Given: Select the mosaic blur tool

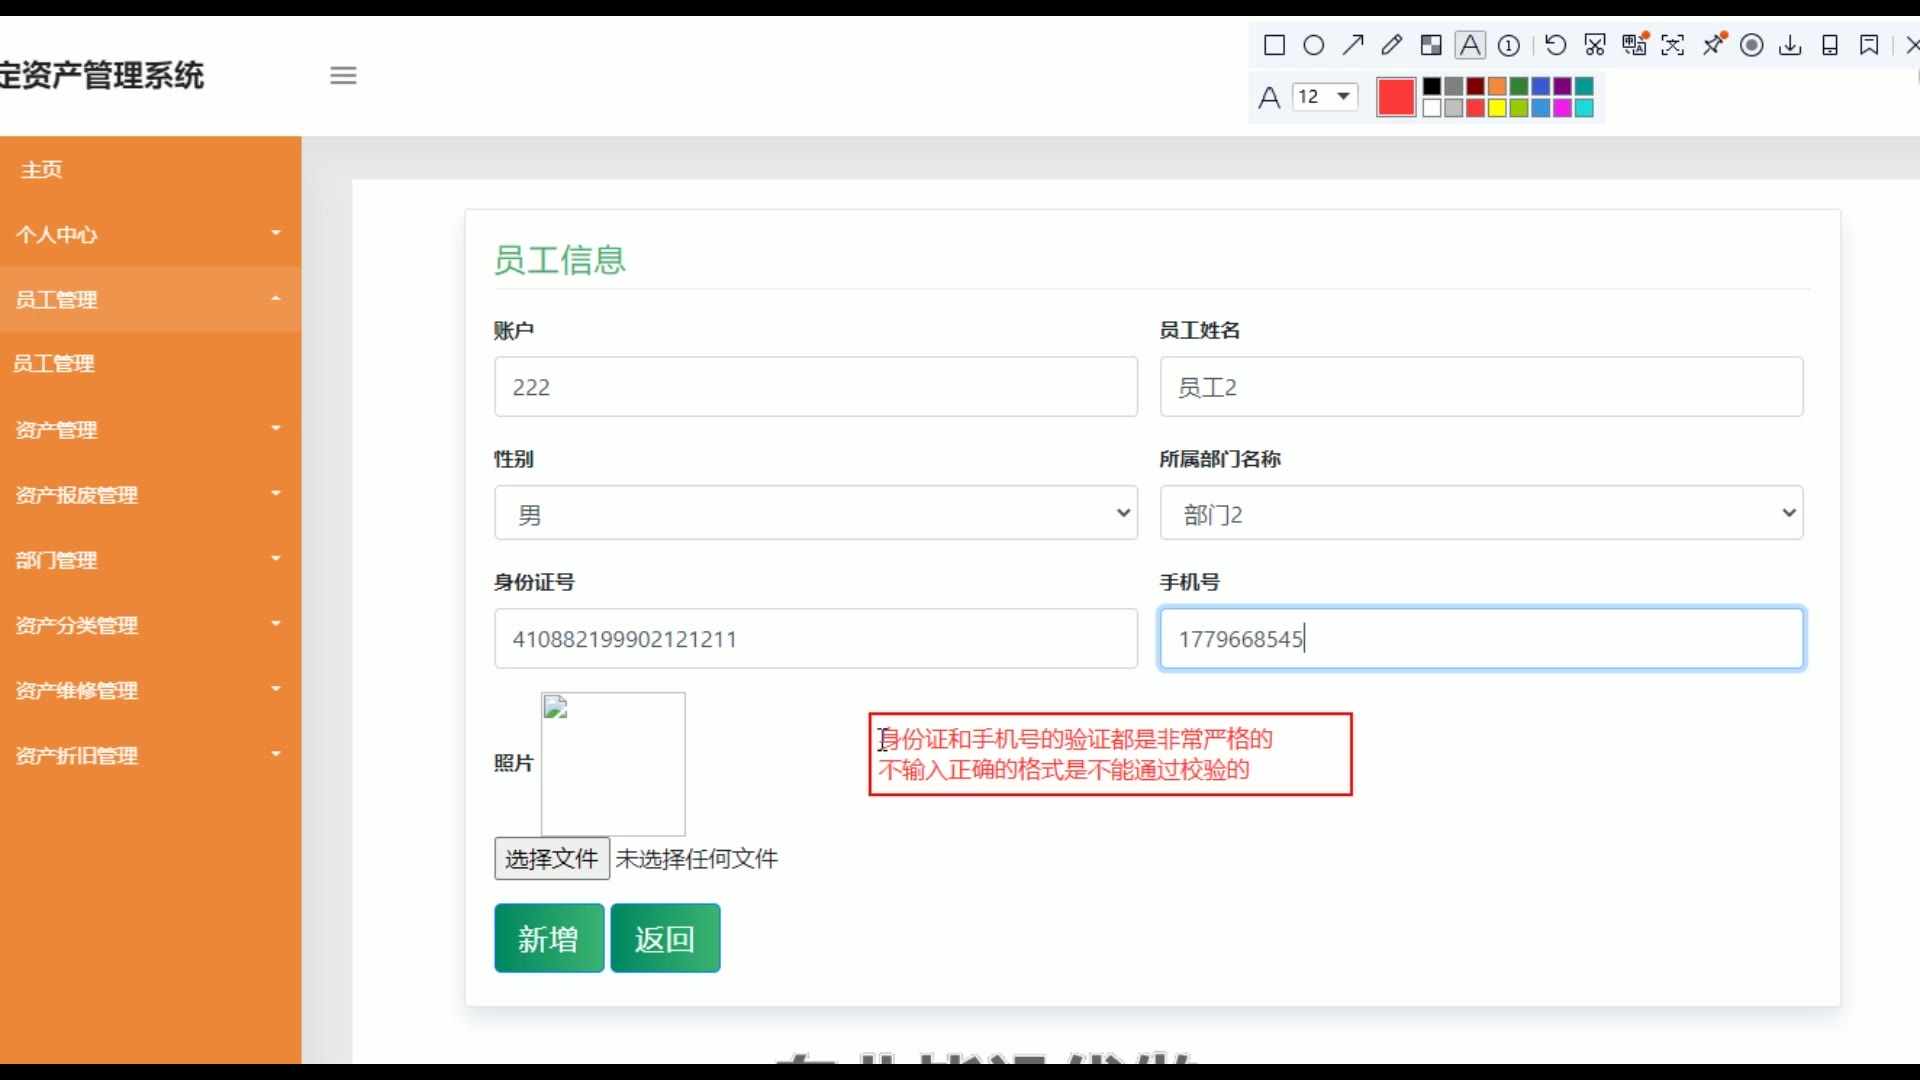Looking at the screenshot, I should coord(1431,45).
